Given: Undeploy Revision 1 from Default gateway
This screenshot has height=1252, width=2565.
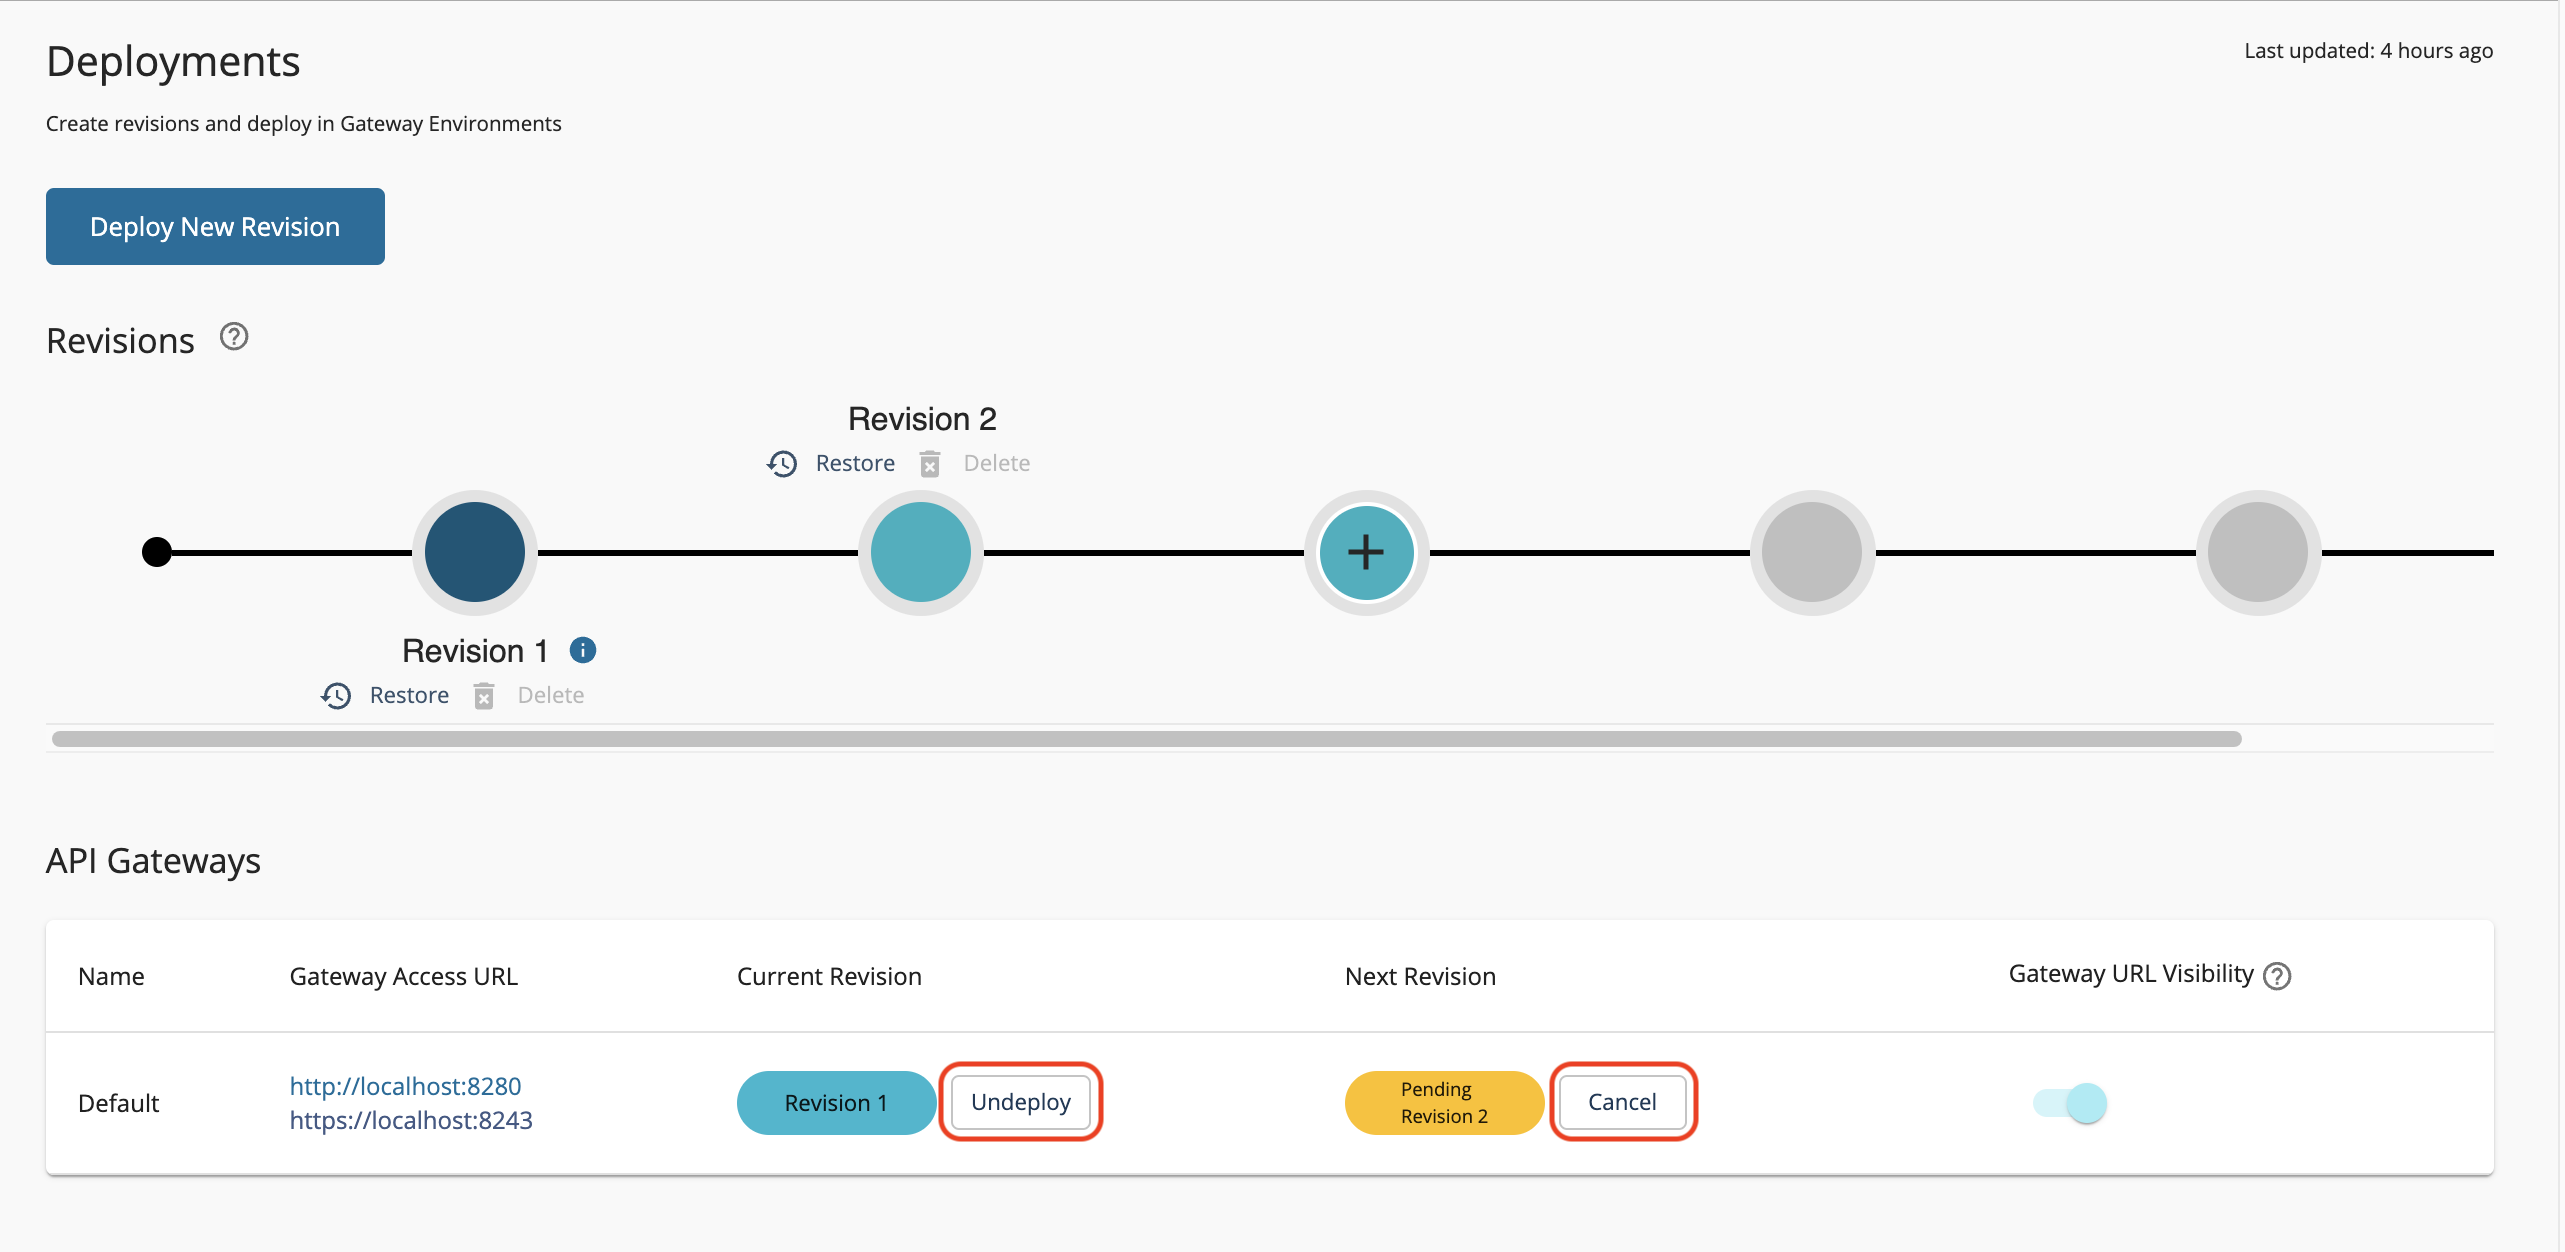Looking at the screenshot, I should (1020, 1102).
